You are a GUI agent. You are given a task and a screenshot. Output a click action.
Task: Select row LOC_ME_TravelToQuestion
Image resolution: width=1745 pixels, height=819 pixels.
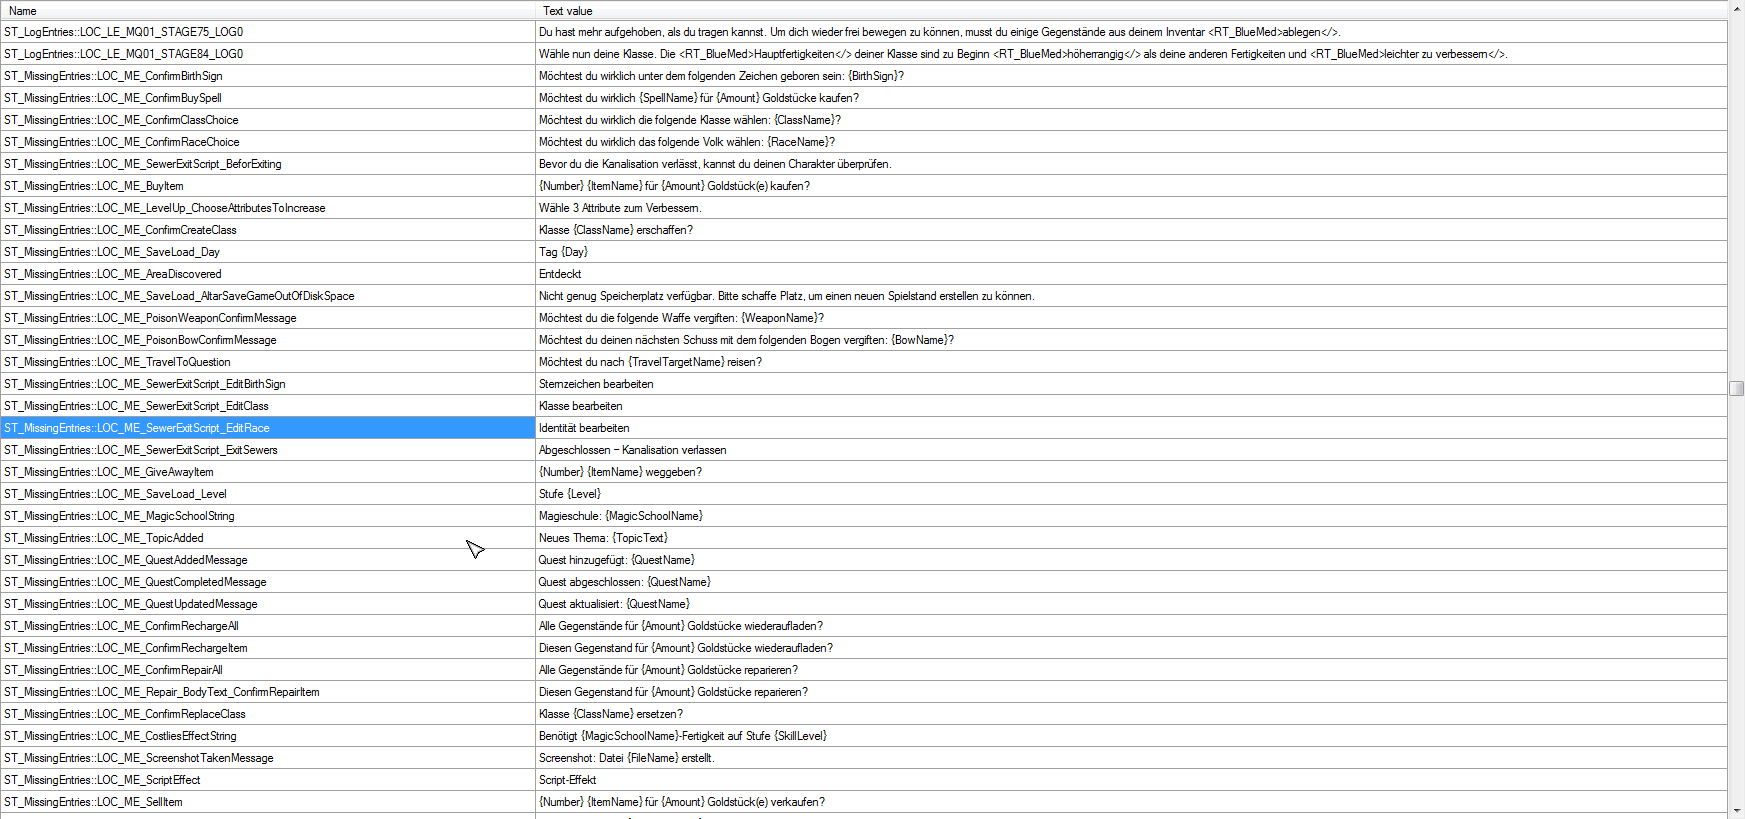(x=864, y=362)
